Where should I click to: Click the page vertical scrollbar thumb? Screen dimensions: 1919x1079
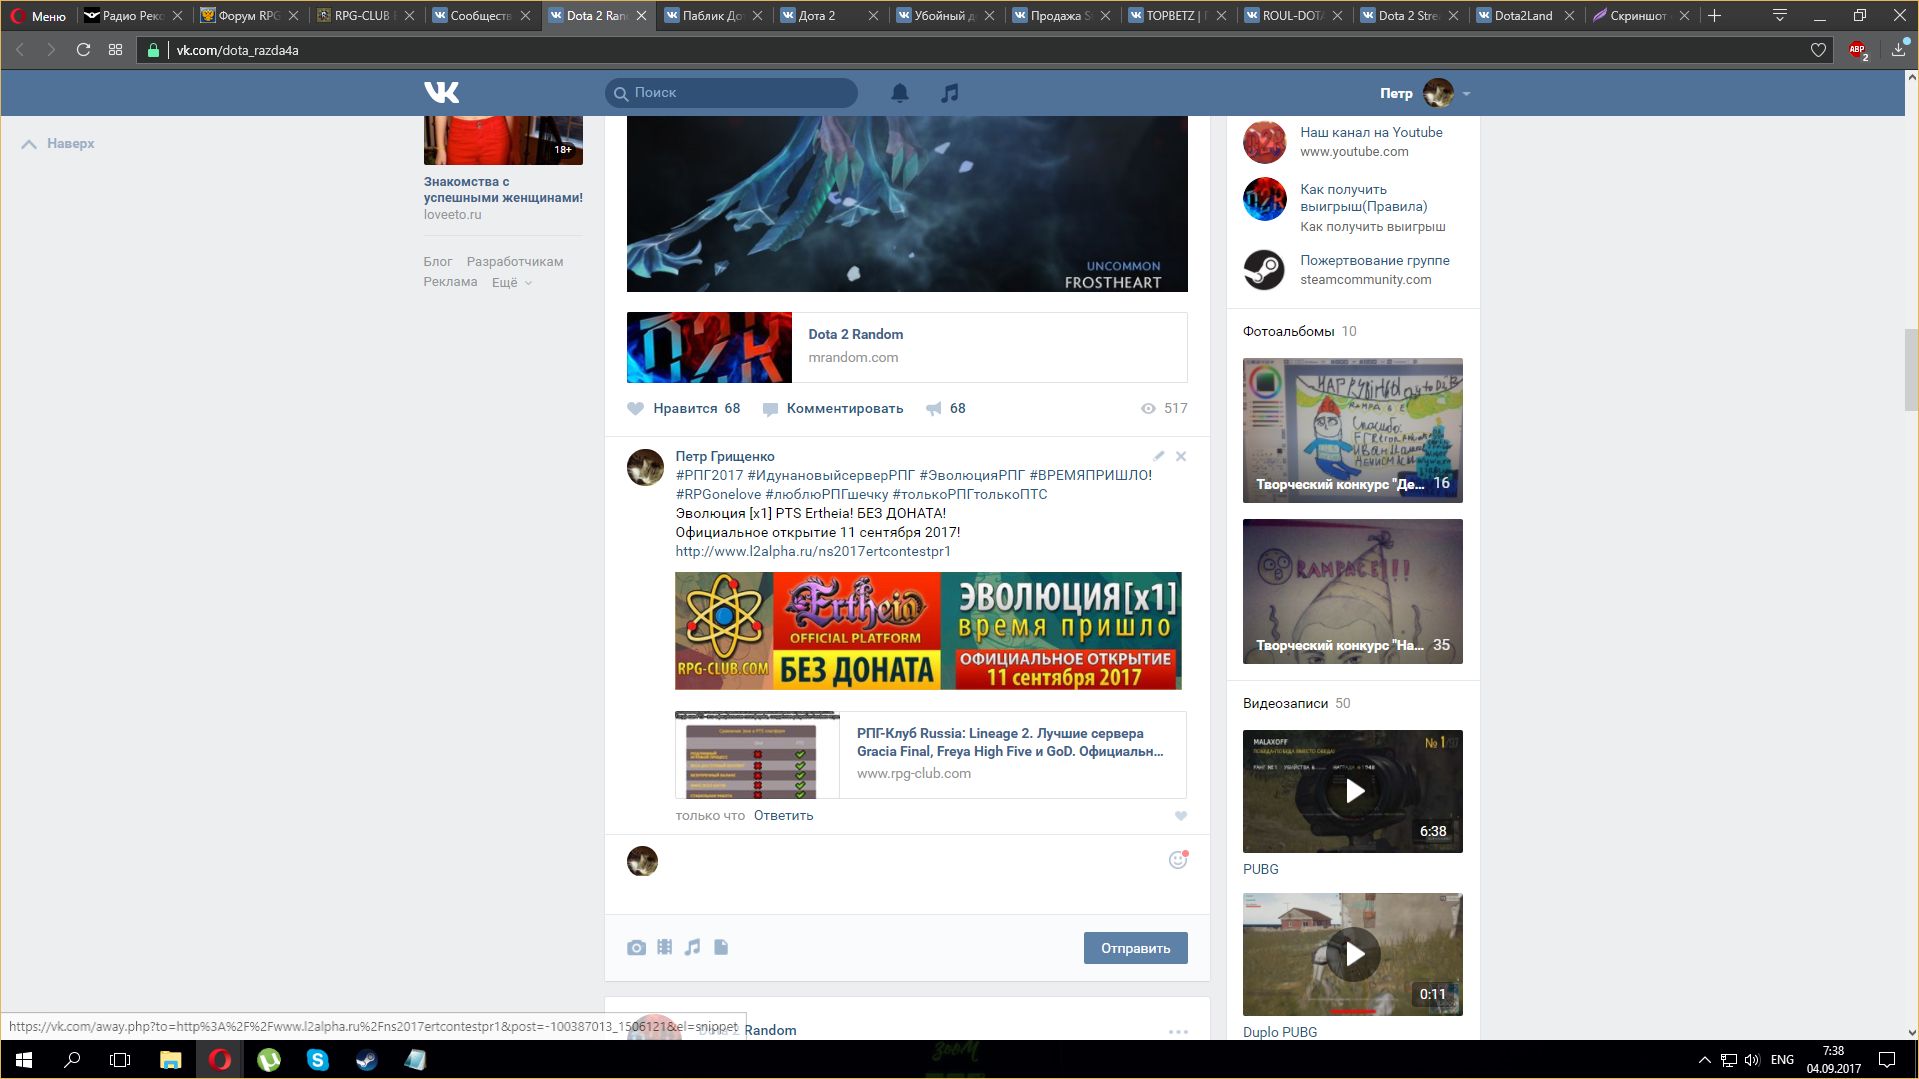(x=1911, y=370)
